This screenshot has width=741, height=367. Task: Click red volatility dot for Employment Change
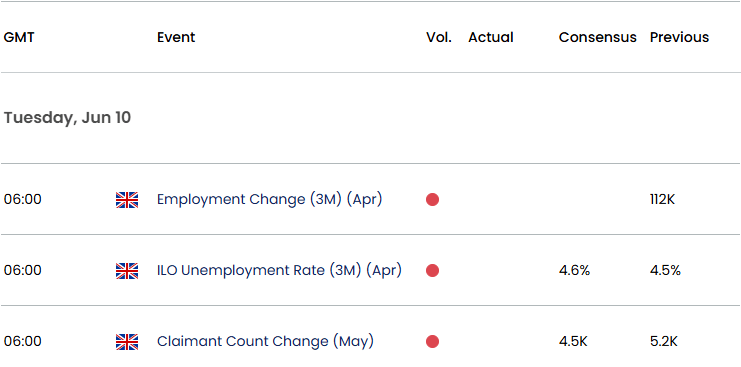[432, 200]
